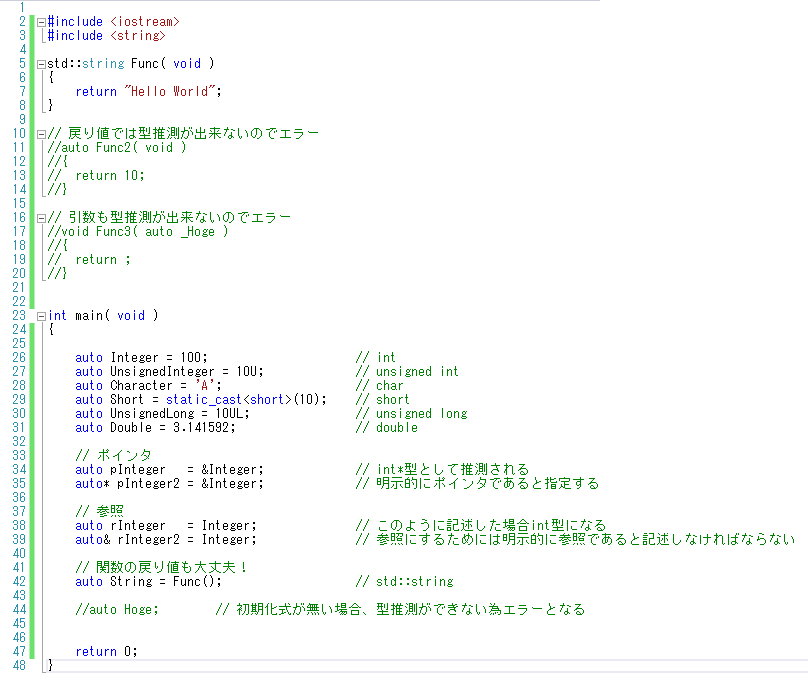This screenshot has height=684, width=808.
Task: Click the // std::string comment
Action: click(x=405, y=581)
